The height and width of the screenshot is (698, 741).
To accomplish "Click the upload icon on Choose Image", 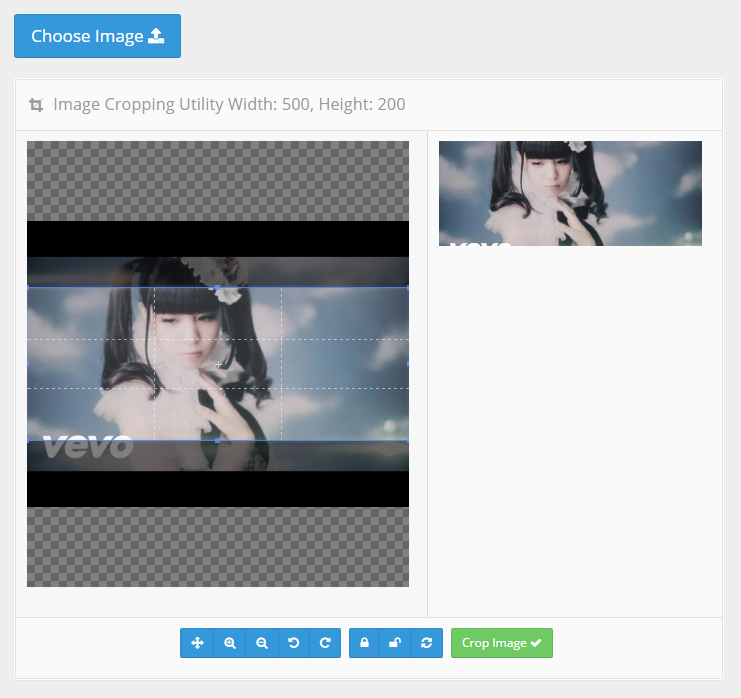I will pyautogui.click(x=156, y=36).
